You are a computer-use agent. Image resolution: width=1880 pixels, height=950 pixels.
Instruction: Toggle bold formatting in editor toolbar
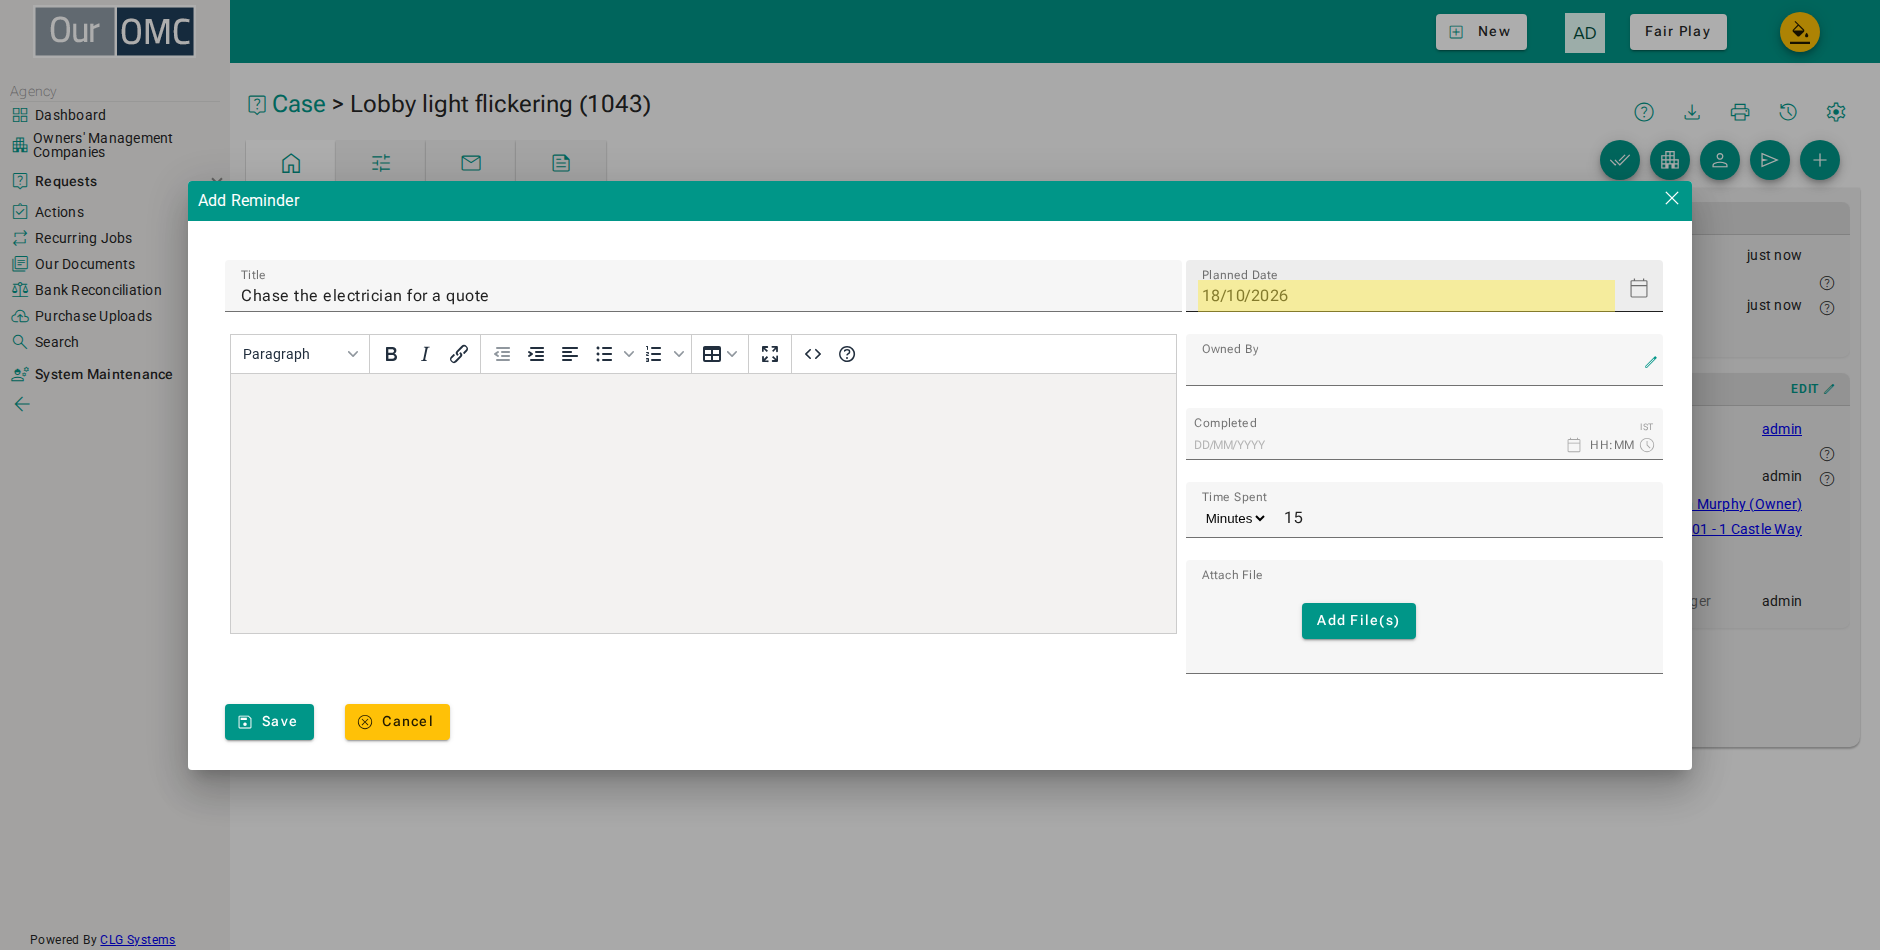pyautogui.click(x=391, y=354)
